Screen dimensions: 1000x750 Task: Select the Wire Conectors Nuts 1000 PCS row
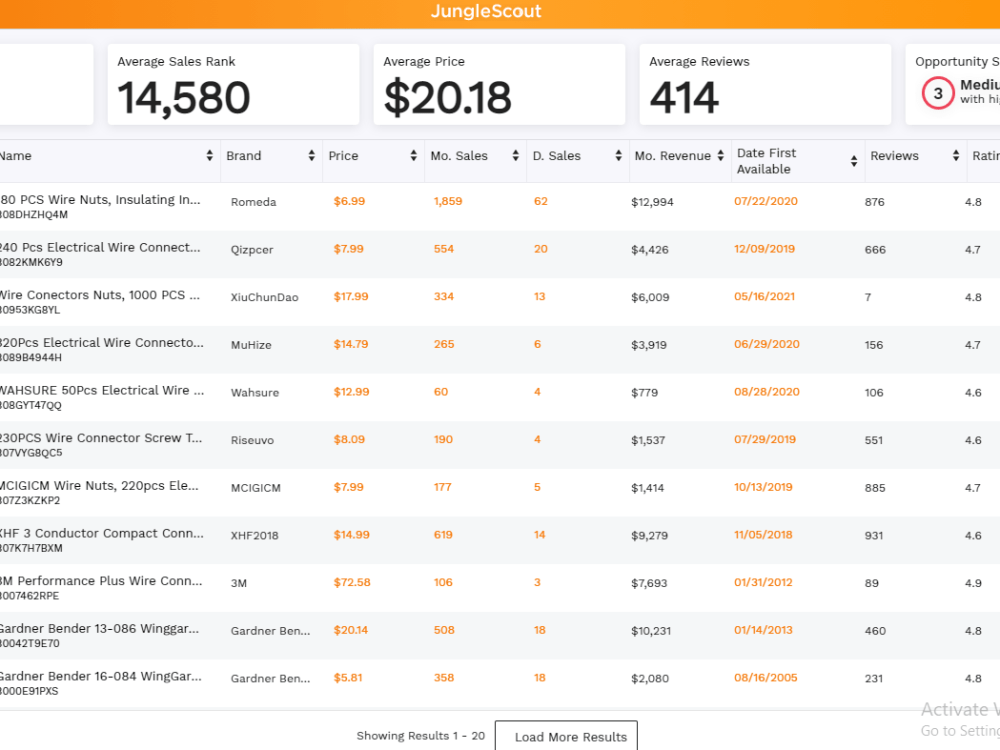tap(500, 302)
